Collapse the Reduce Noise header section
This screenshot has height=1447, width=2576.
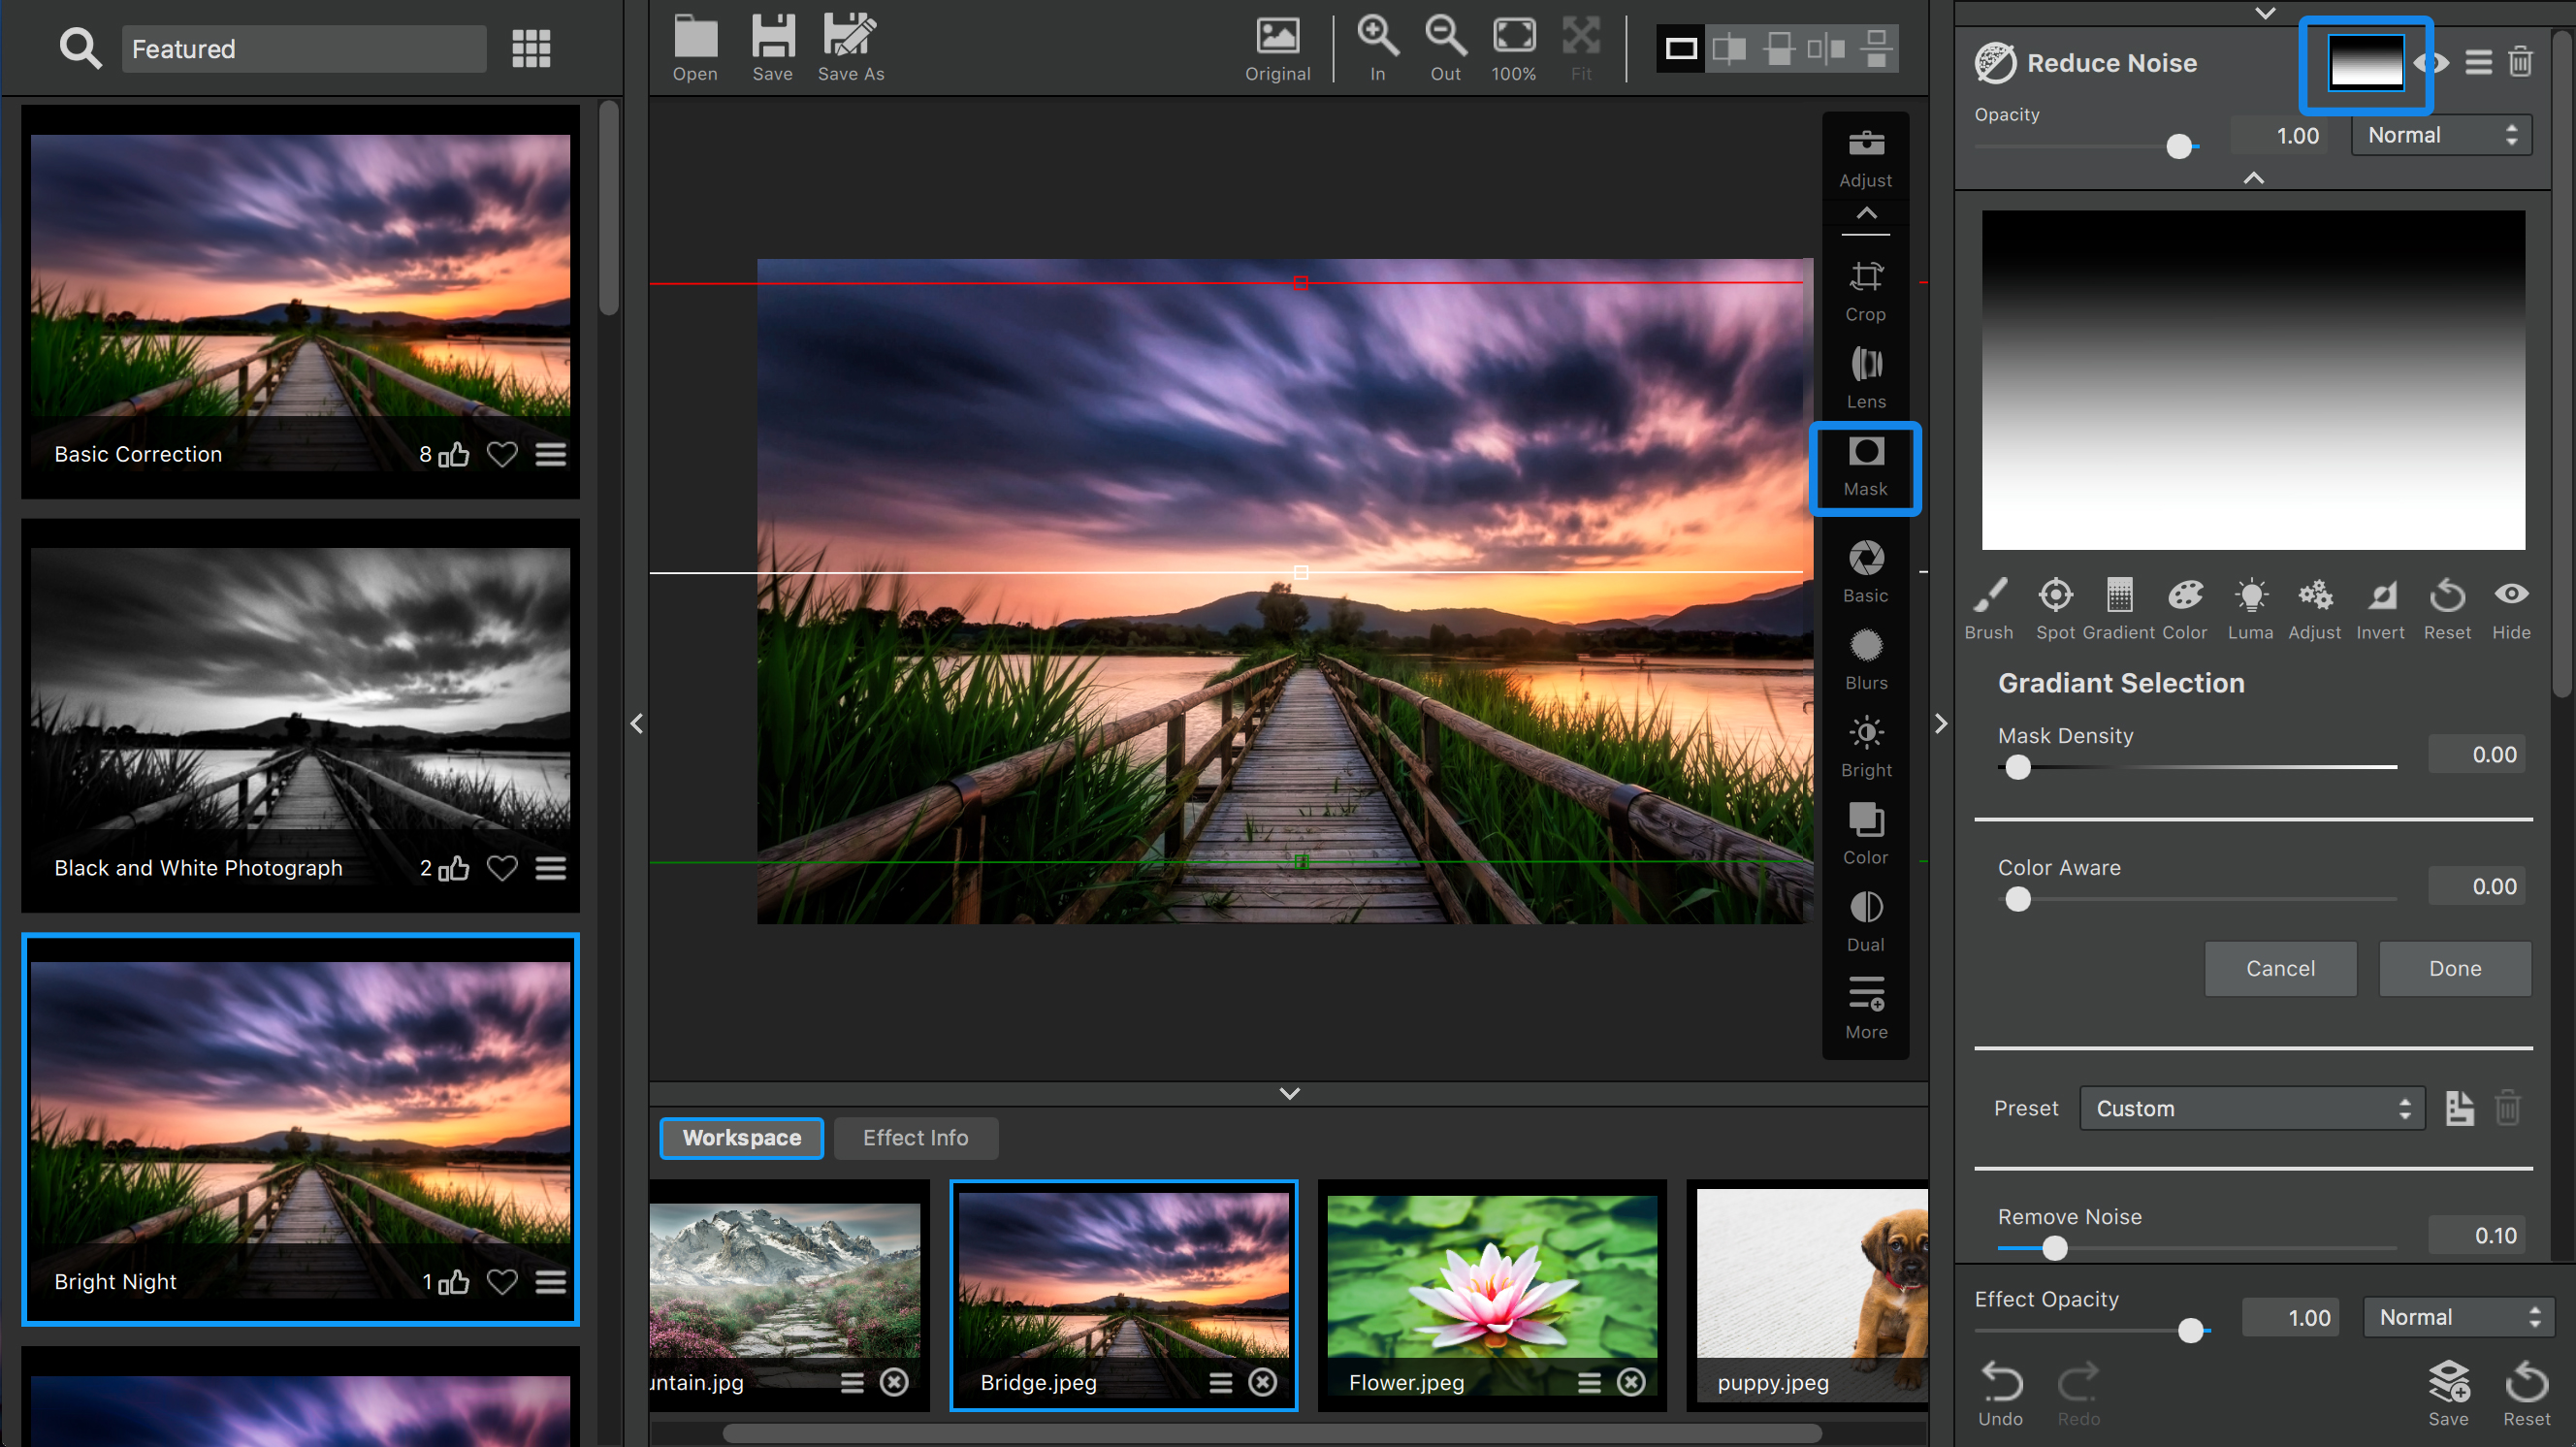pyautogui.click(x=2253, y=178)
